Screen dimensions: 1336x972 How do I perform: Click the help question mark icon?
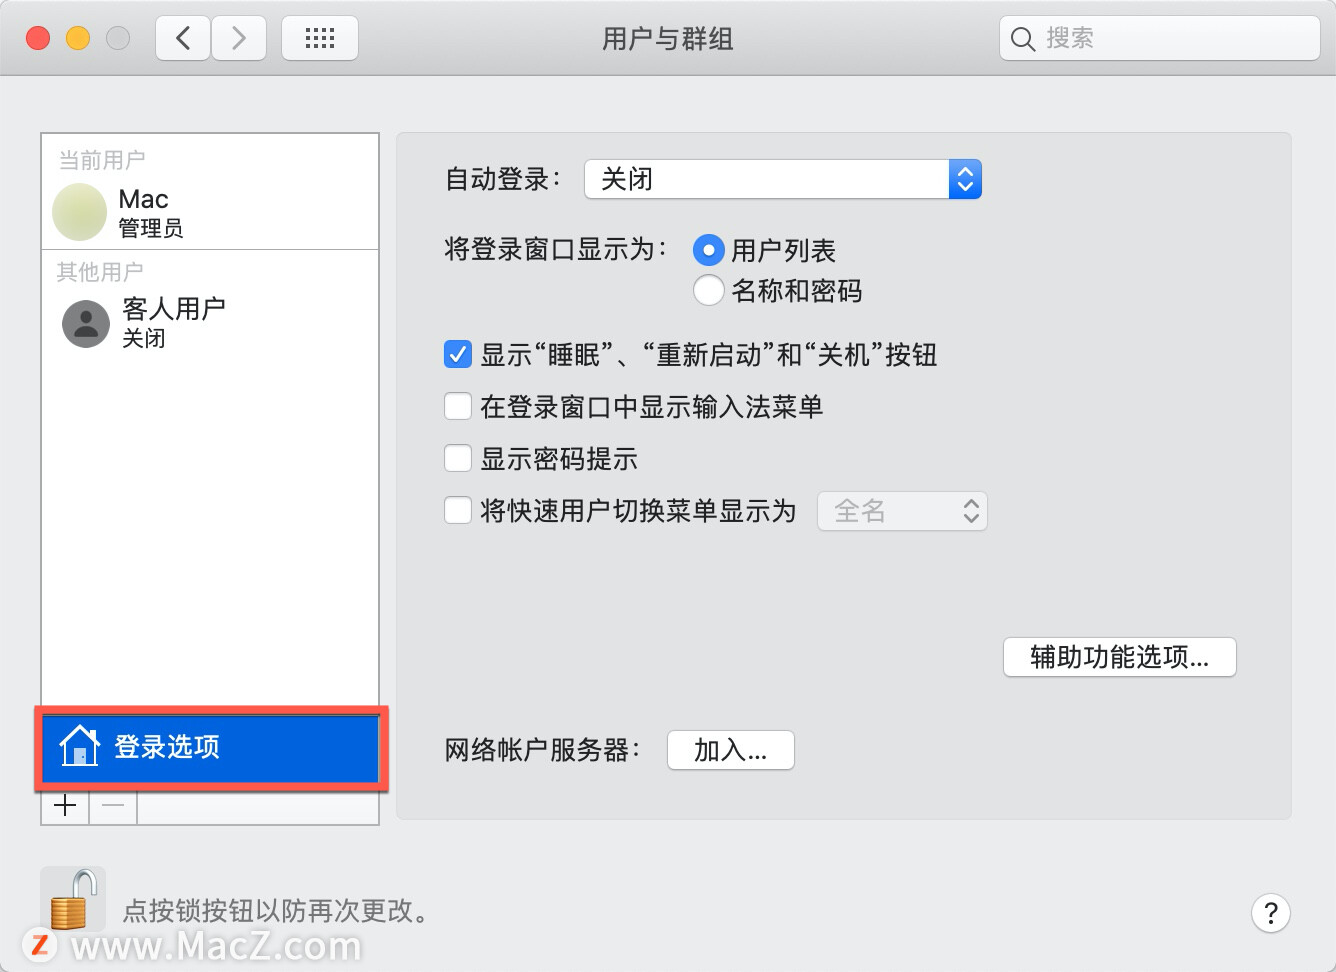[x=1271, y=913]
